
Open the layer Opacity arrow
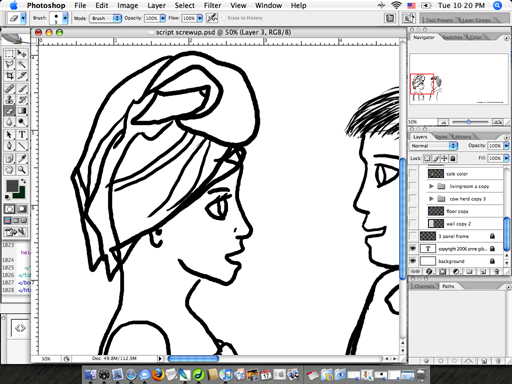pos(506,146)
